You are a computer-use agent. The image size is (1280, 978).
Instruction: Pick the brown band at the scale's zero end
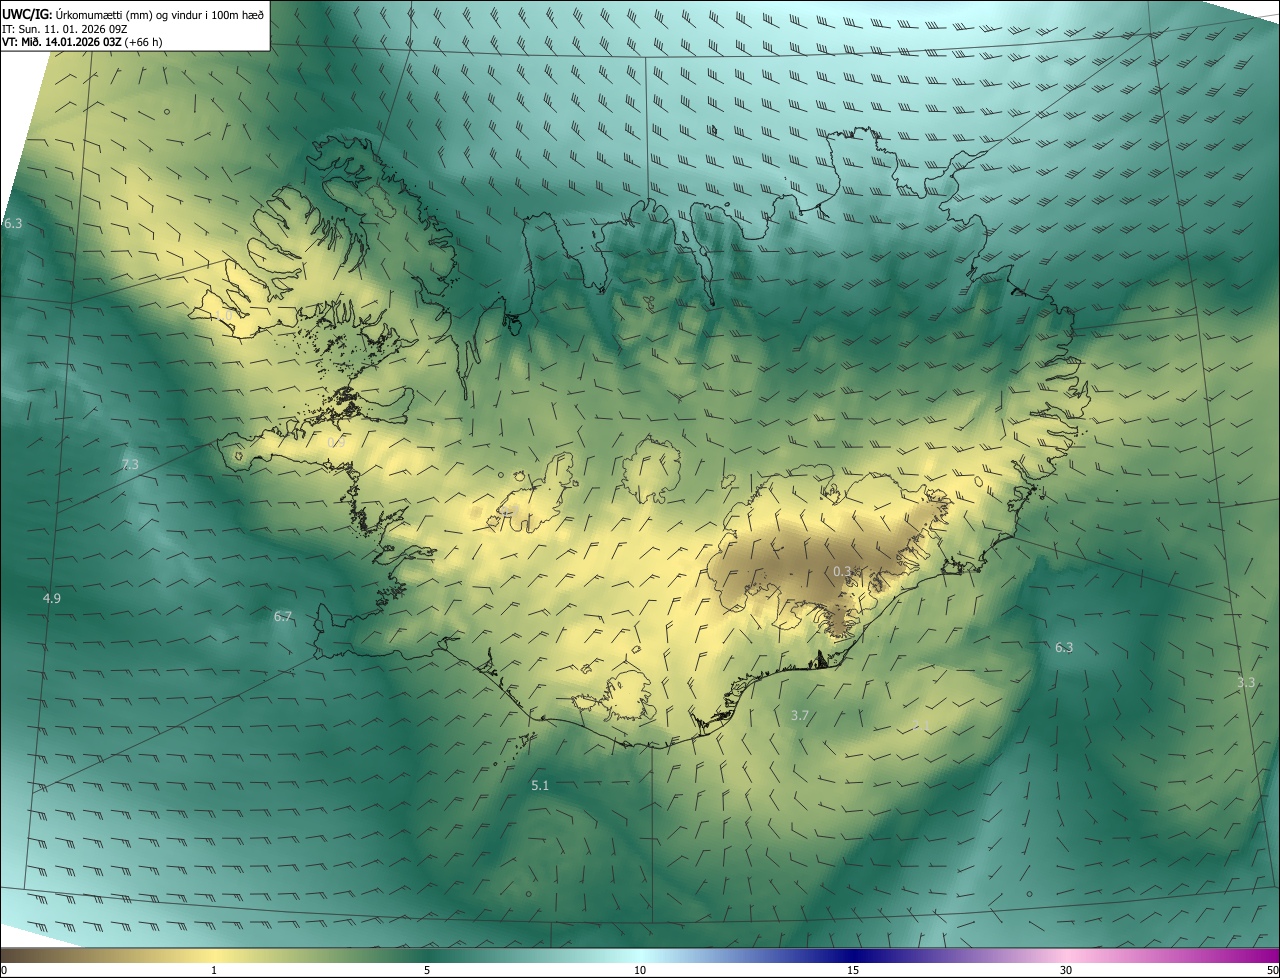pos(14,955)
